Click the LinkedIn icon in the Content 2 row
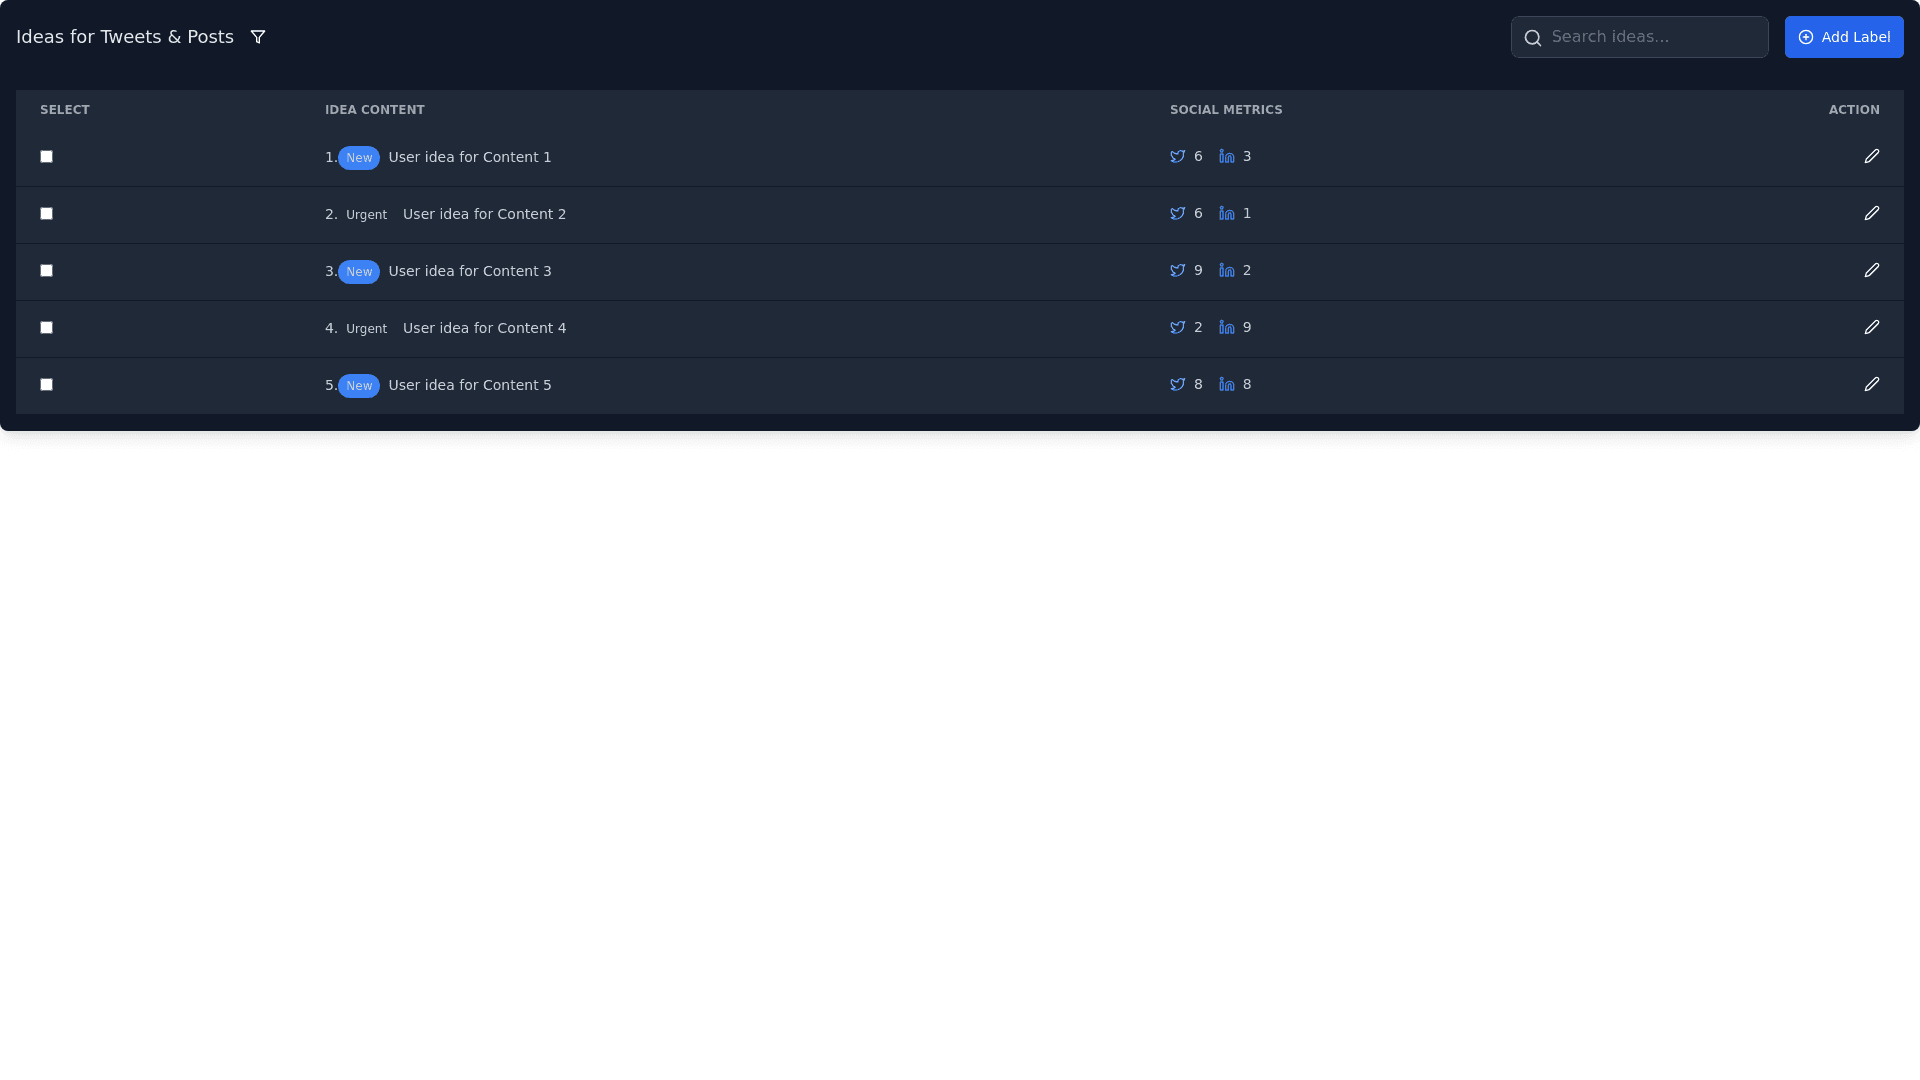Viewport: 1920px width, 1080px height. (x=1226, y=214)
